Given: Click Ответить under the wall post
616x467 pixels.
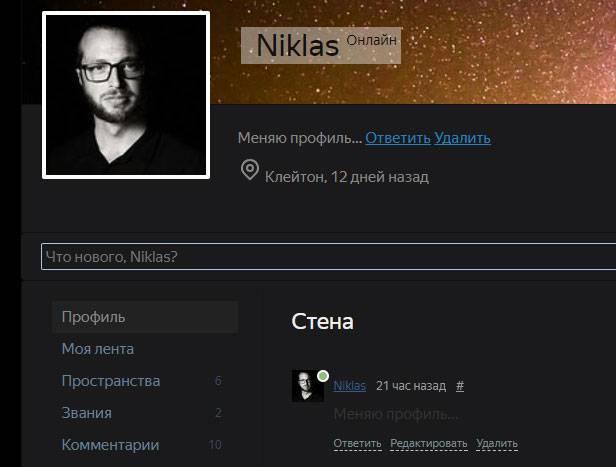Looking at the screenshot, I should point(358,443).
